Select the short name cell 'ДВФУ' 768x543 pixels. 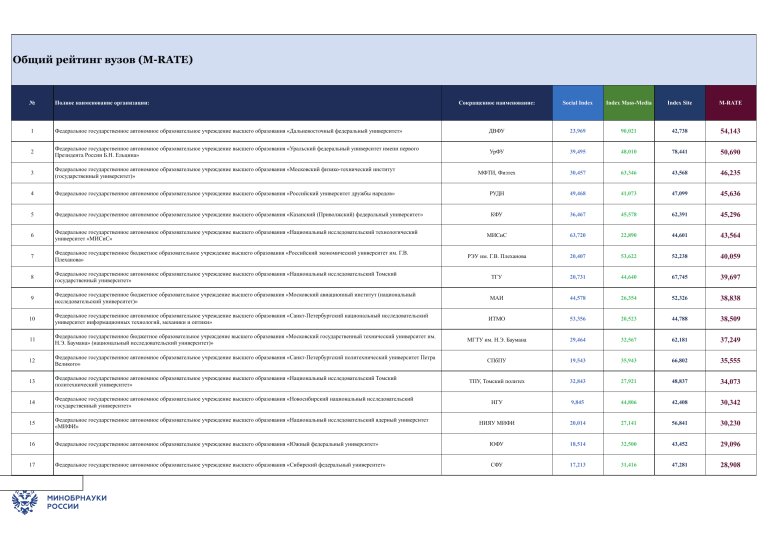tap(497, 131)
